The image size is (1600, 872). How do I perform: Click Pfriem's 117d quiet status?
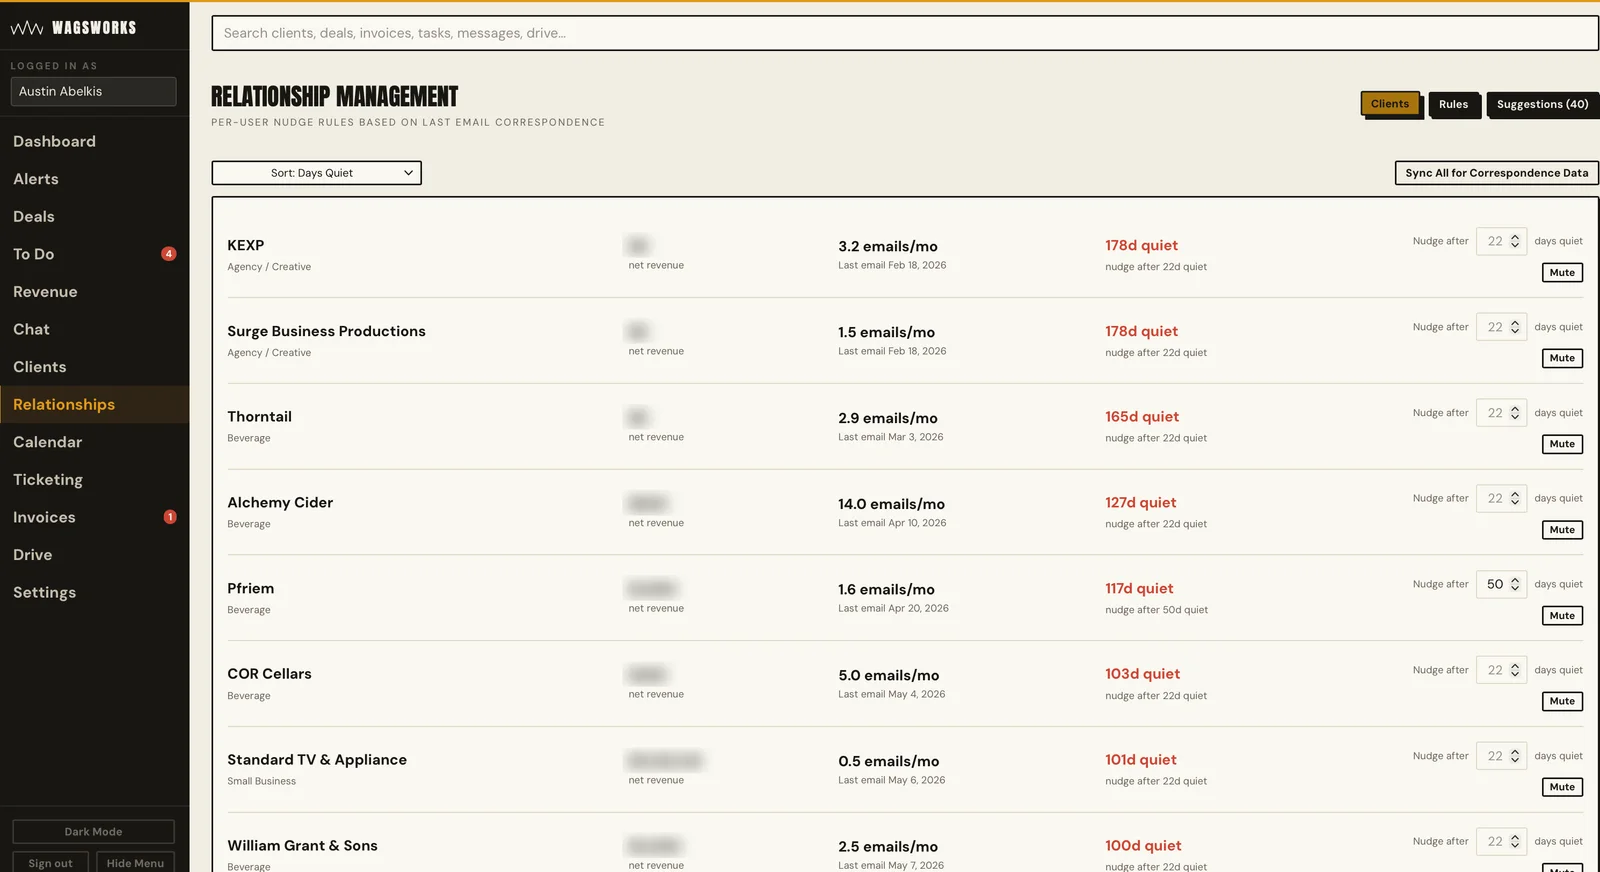(1139, 589)
